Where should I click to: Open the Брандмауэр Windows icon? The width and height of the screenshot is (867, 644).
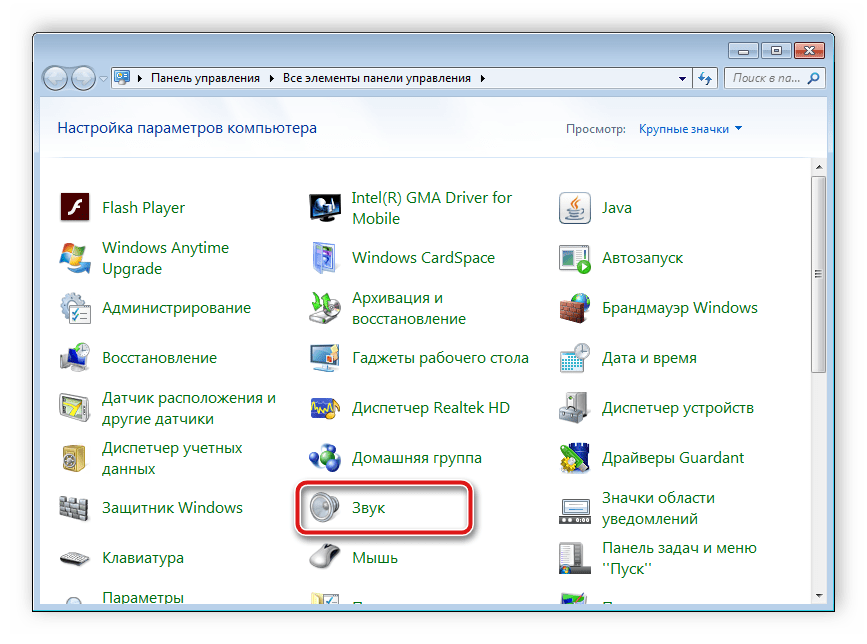tap(575, 308)
